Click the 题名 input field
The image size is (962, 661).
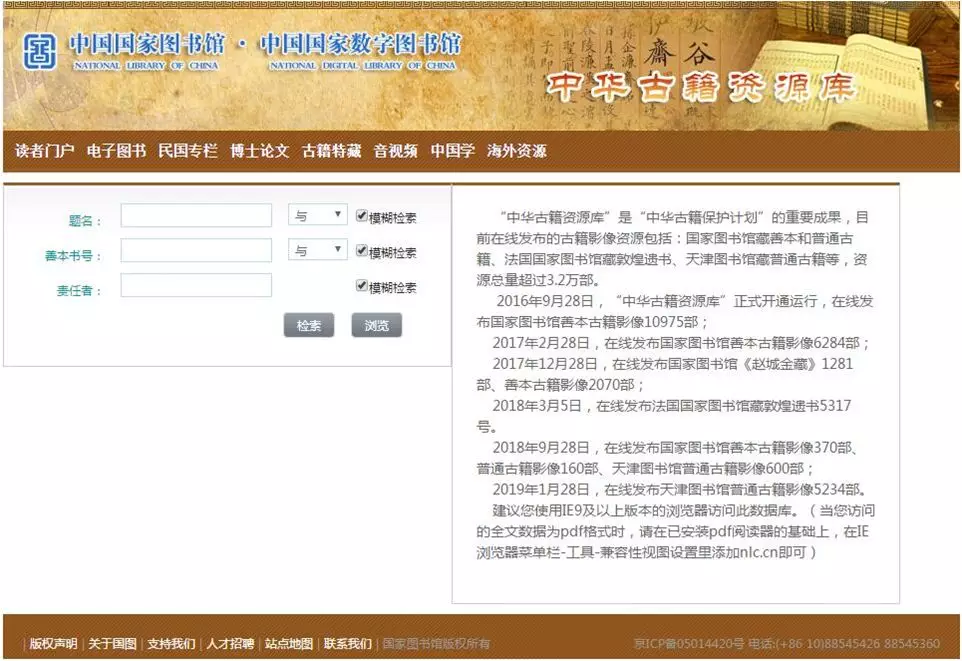tap(196, 216)
